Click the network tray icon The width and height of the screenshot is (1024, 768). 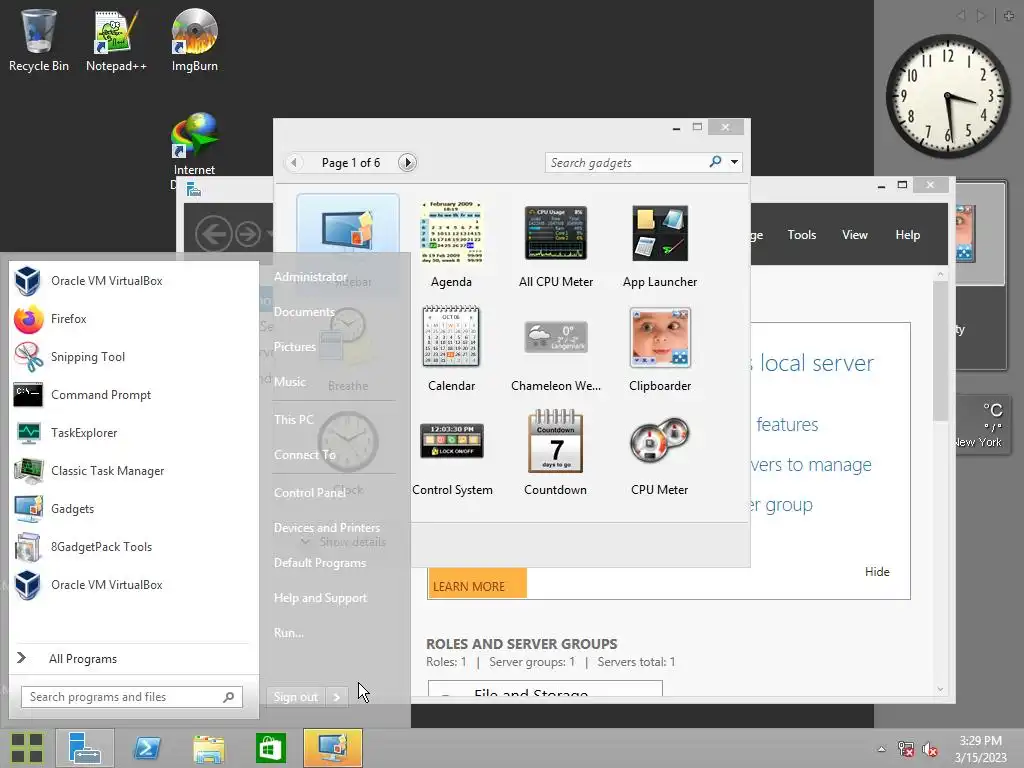click(x=906, y=750)
